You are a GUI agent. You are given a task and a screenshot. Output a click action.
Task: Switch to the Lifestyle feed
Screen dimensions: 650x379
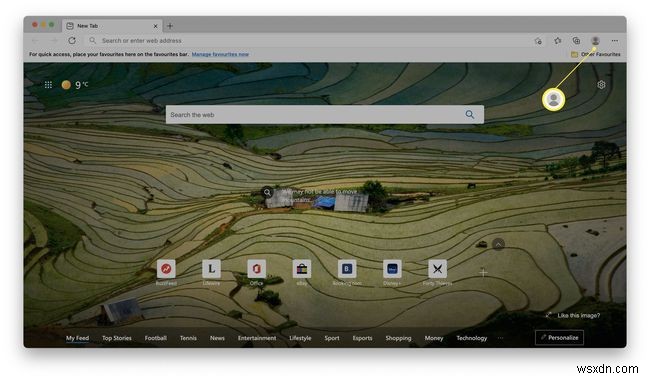pyautogui.click(x=300, y=338)
